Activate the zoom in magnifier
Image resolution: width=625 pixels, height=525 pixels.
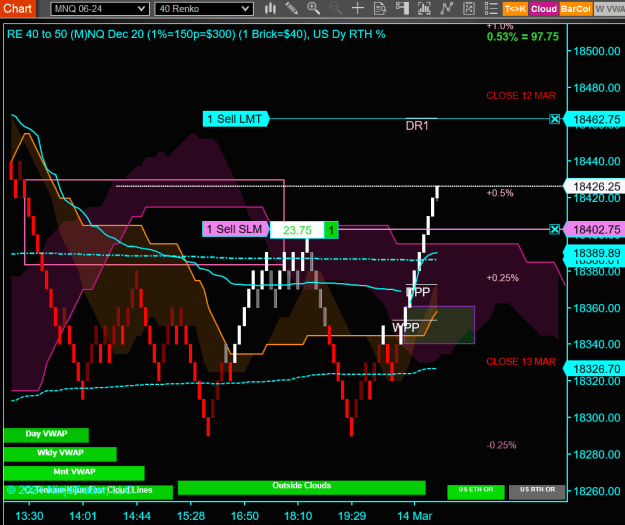click(x=313, y=8)
